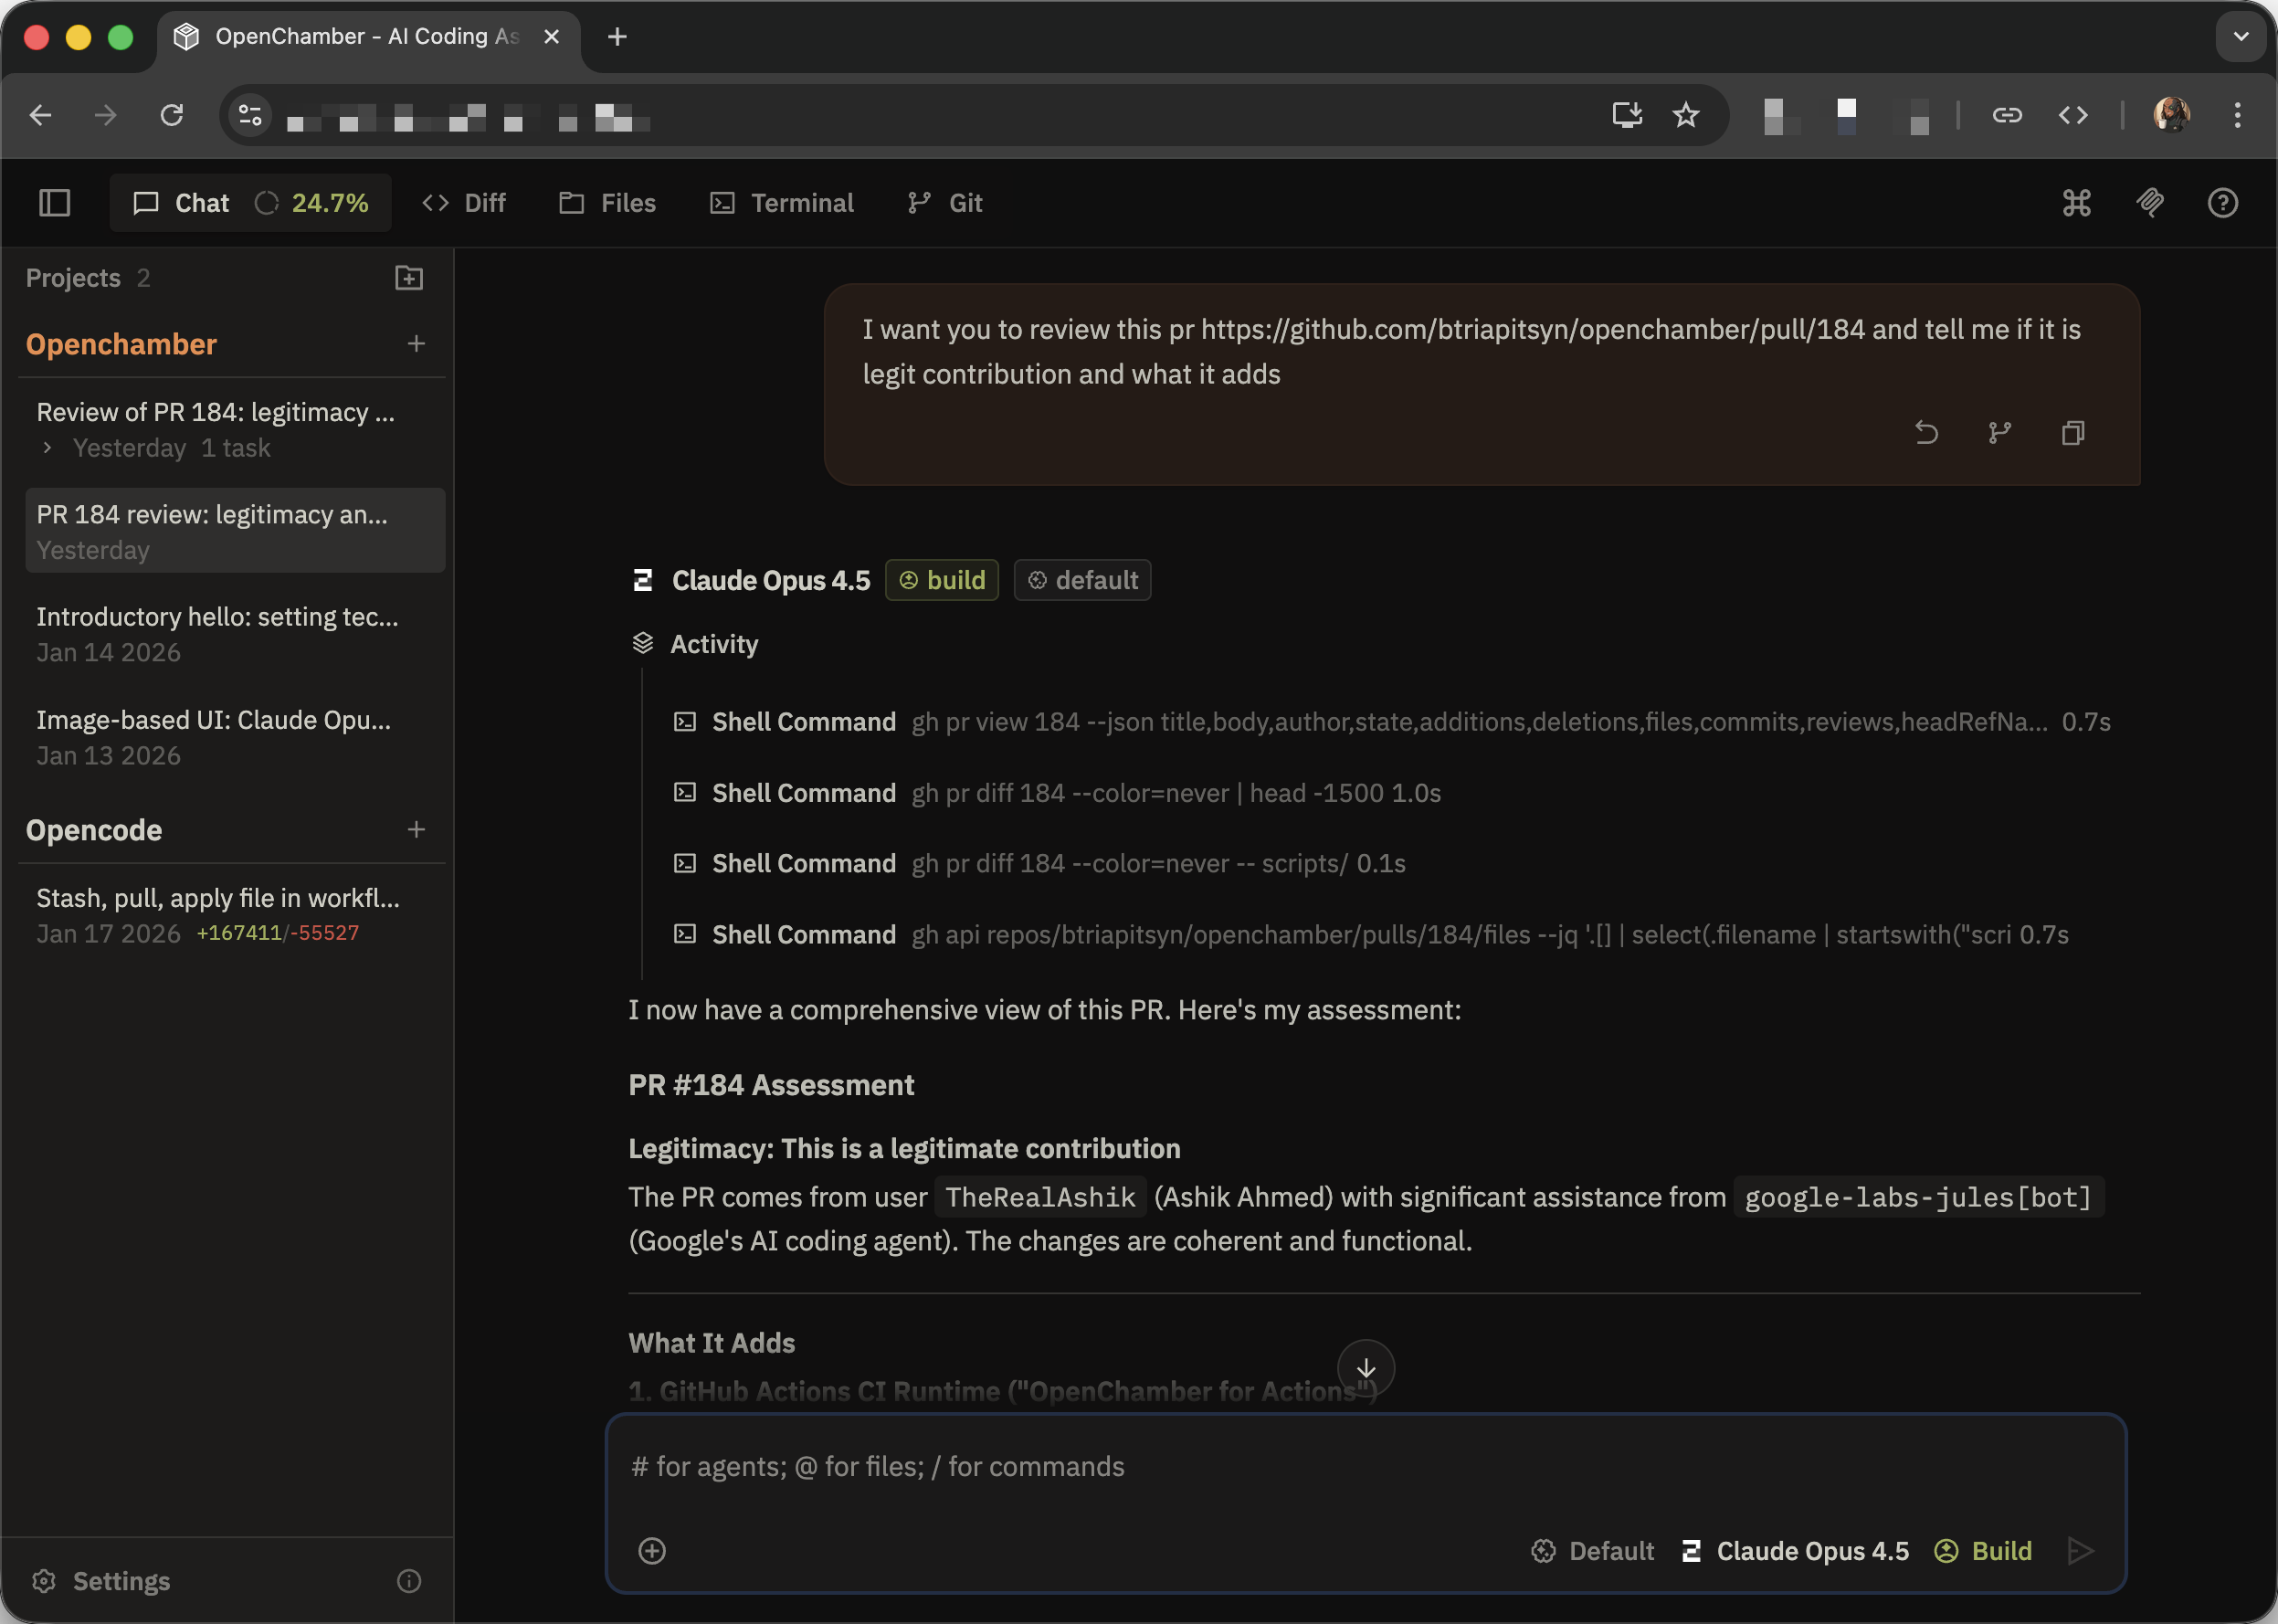
Task: Toggle the sidebar panel icon
Action: tap(55, 203)
